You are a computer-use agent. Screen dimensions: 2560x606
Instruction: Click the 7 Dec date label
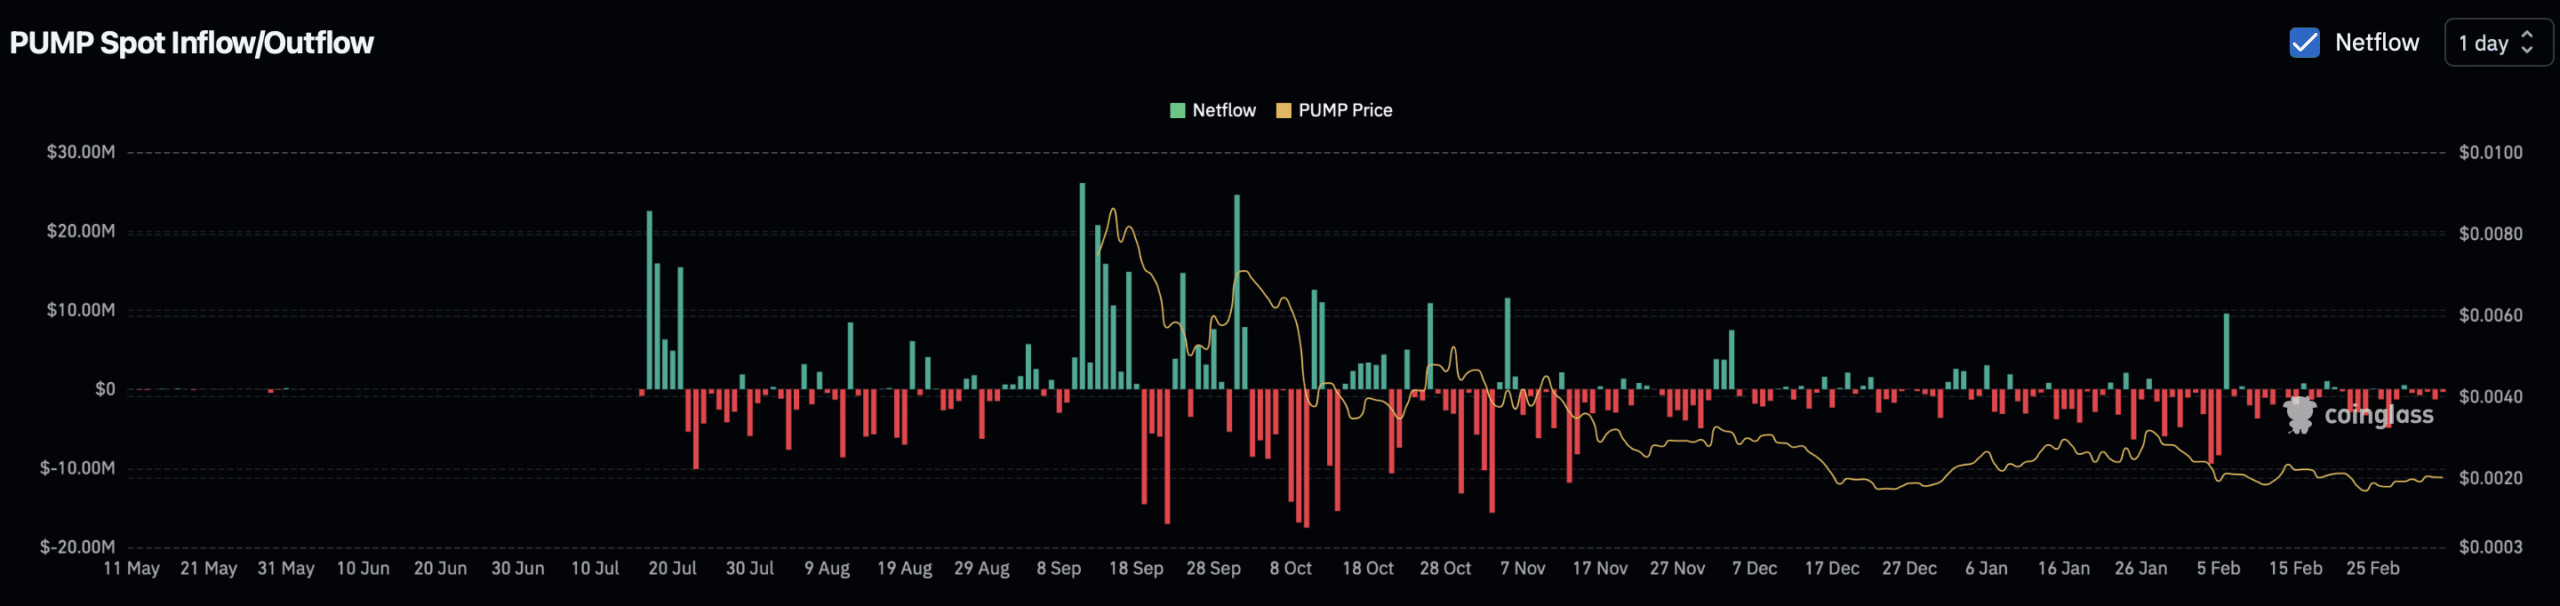point(1755,568)
